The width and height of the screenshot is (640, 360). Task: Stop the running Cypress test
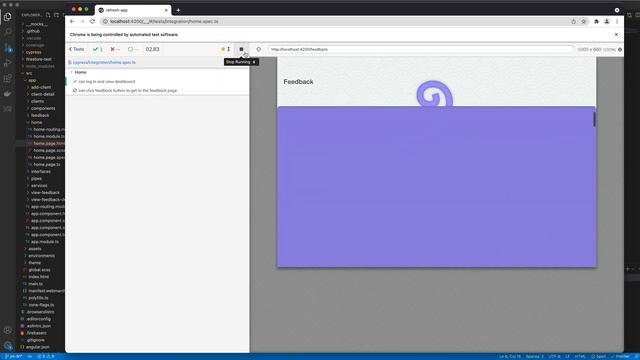pyautogui.click(x=241, y=49)
